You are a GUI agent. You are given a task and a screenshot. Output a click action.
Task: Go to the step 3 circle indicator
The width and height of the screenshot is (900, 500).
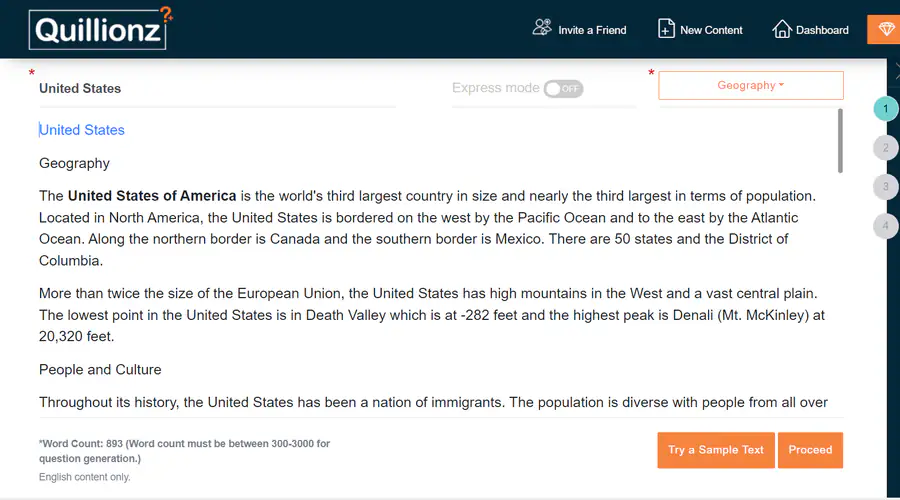click(x=885, y=187)
